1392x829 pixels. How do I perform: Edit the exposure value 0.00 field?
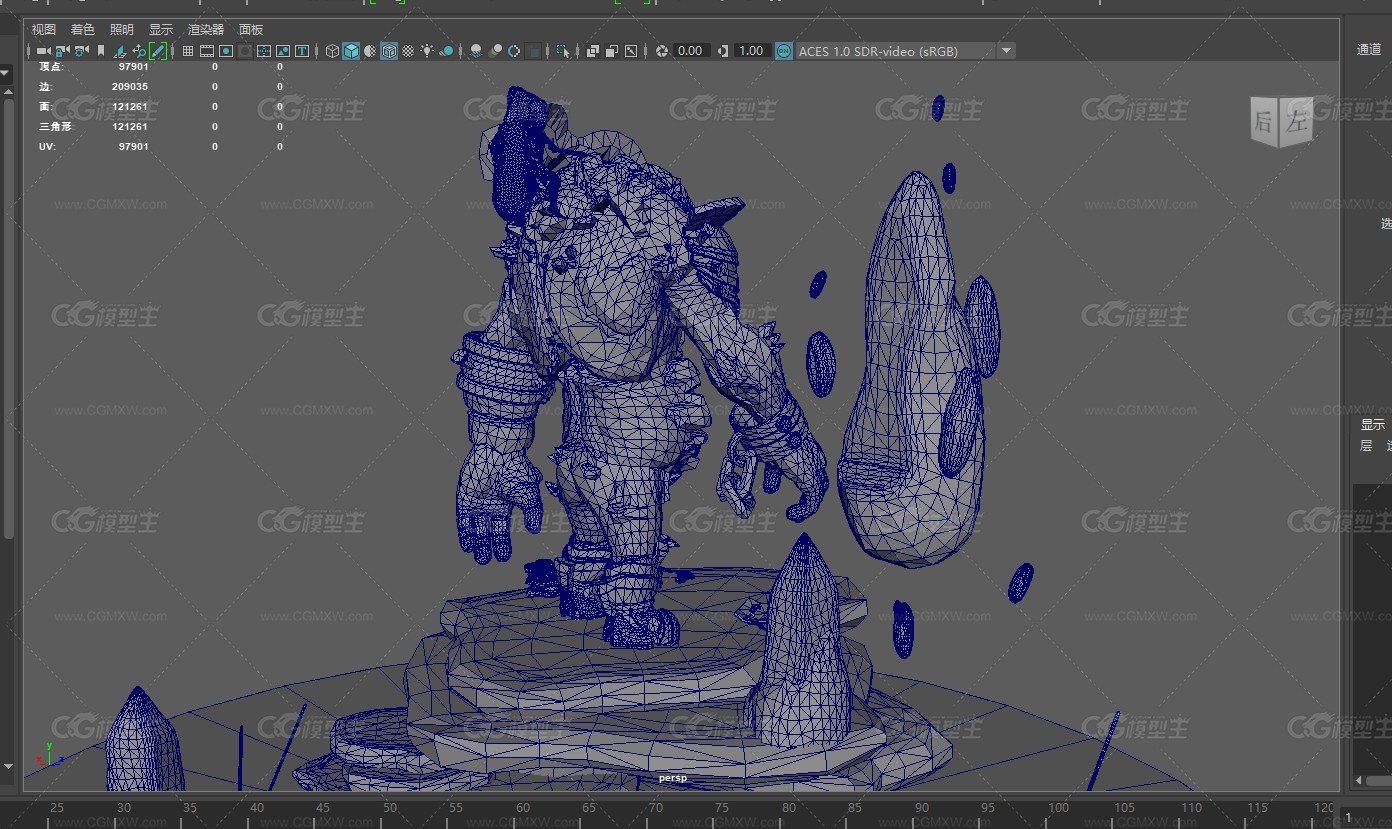692,51
